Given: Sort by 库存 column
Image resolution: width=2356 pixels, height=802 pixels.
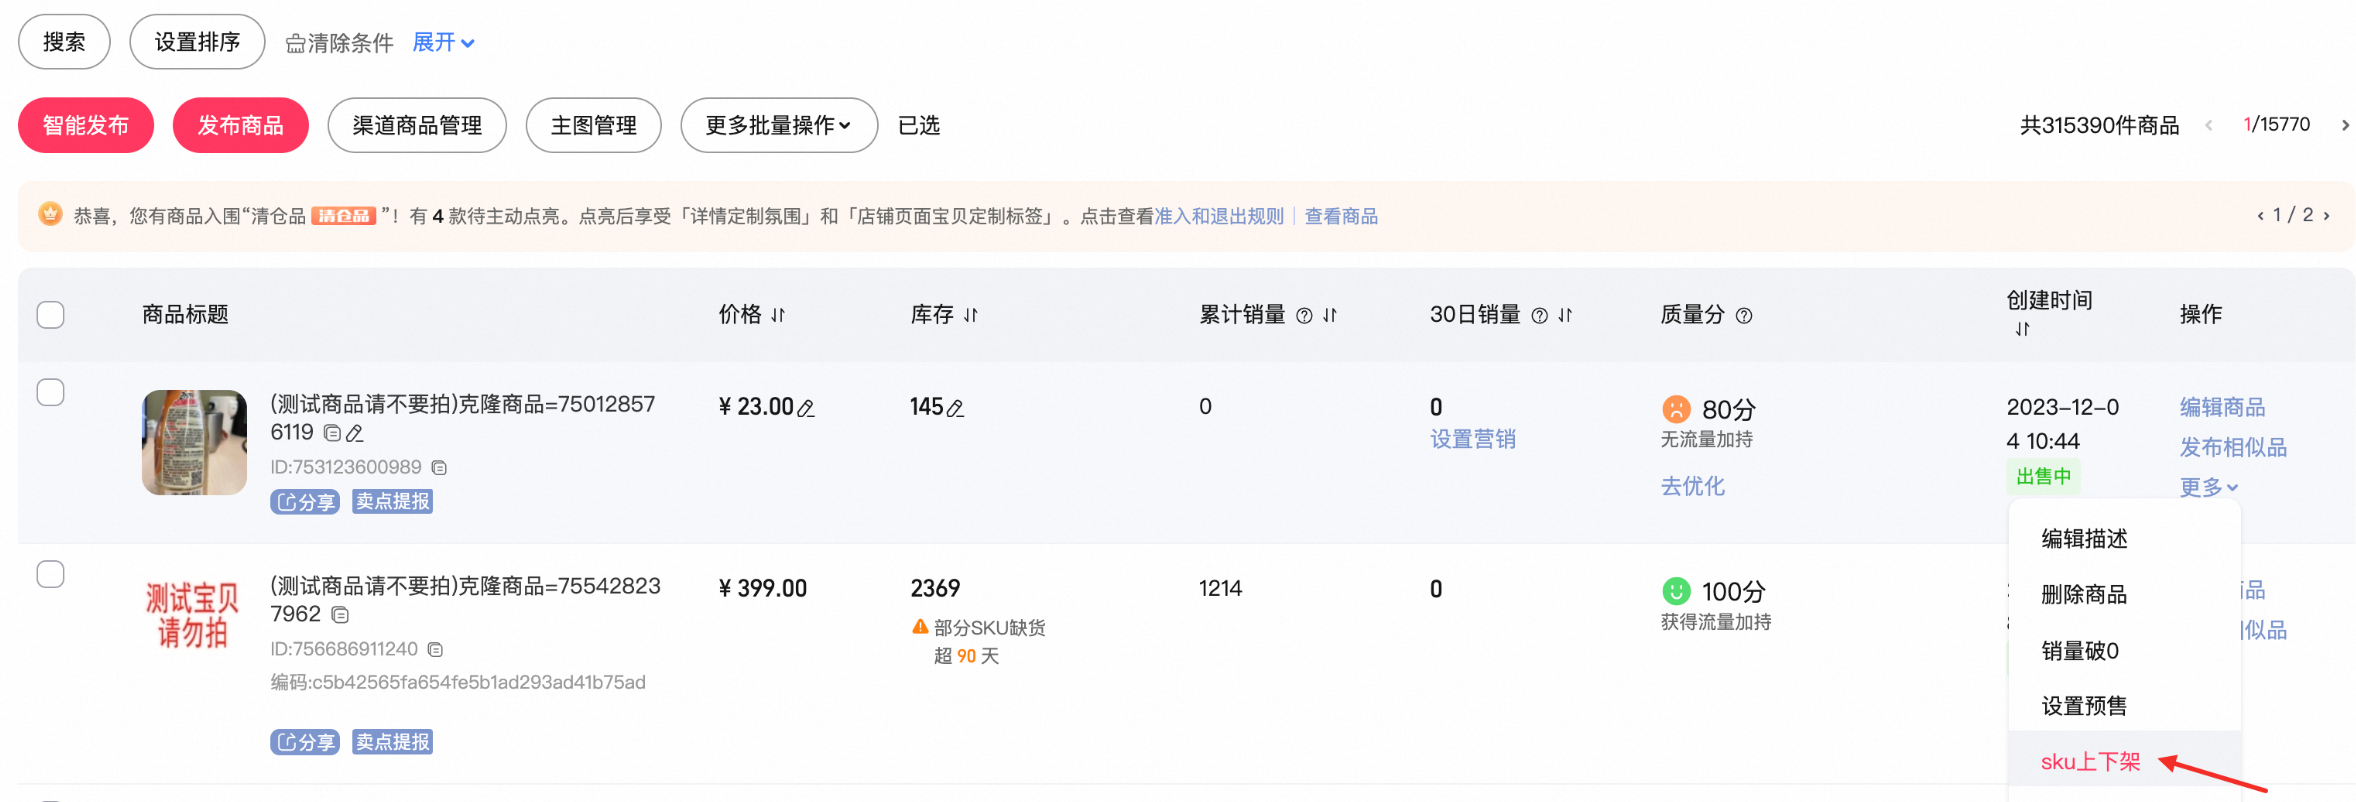Looking at the screenshot, I should (970, 315).
